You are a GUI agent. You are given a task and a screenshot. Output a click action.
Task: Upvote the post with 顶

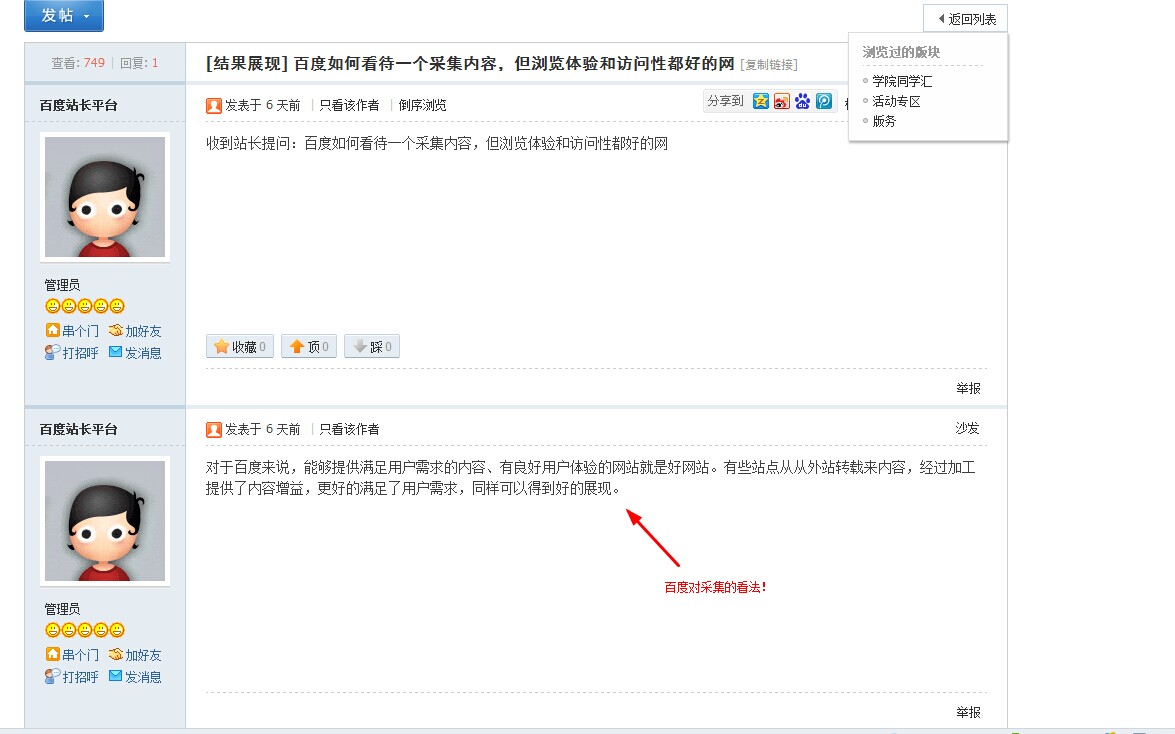point(309,346)
